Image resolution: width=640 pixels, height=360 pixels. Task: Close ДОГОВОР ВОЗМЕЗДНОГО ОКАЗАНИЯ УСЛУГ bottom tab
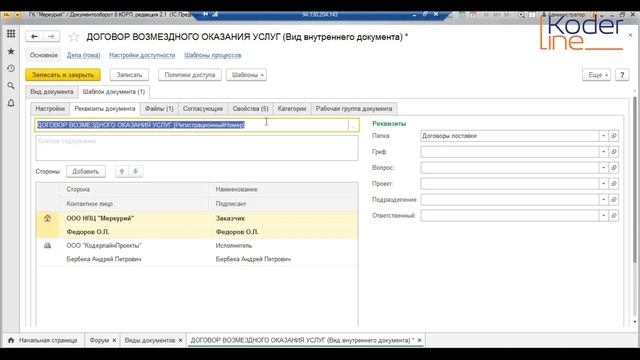[x=419, y=340]
